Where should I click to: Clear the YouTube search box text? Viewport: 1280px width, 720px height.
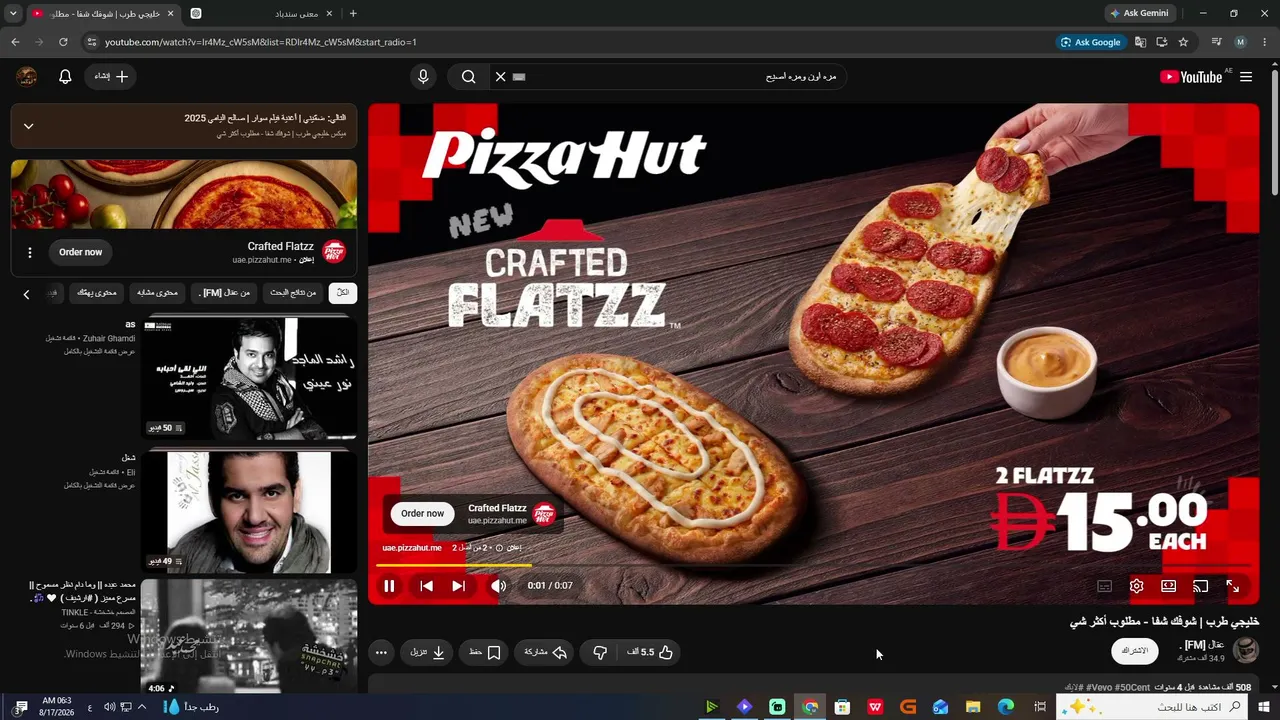coord(500,77)
